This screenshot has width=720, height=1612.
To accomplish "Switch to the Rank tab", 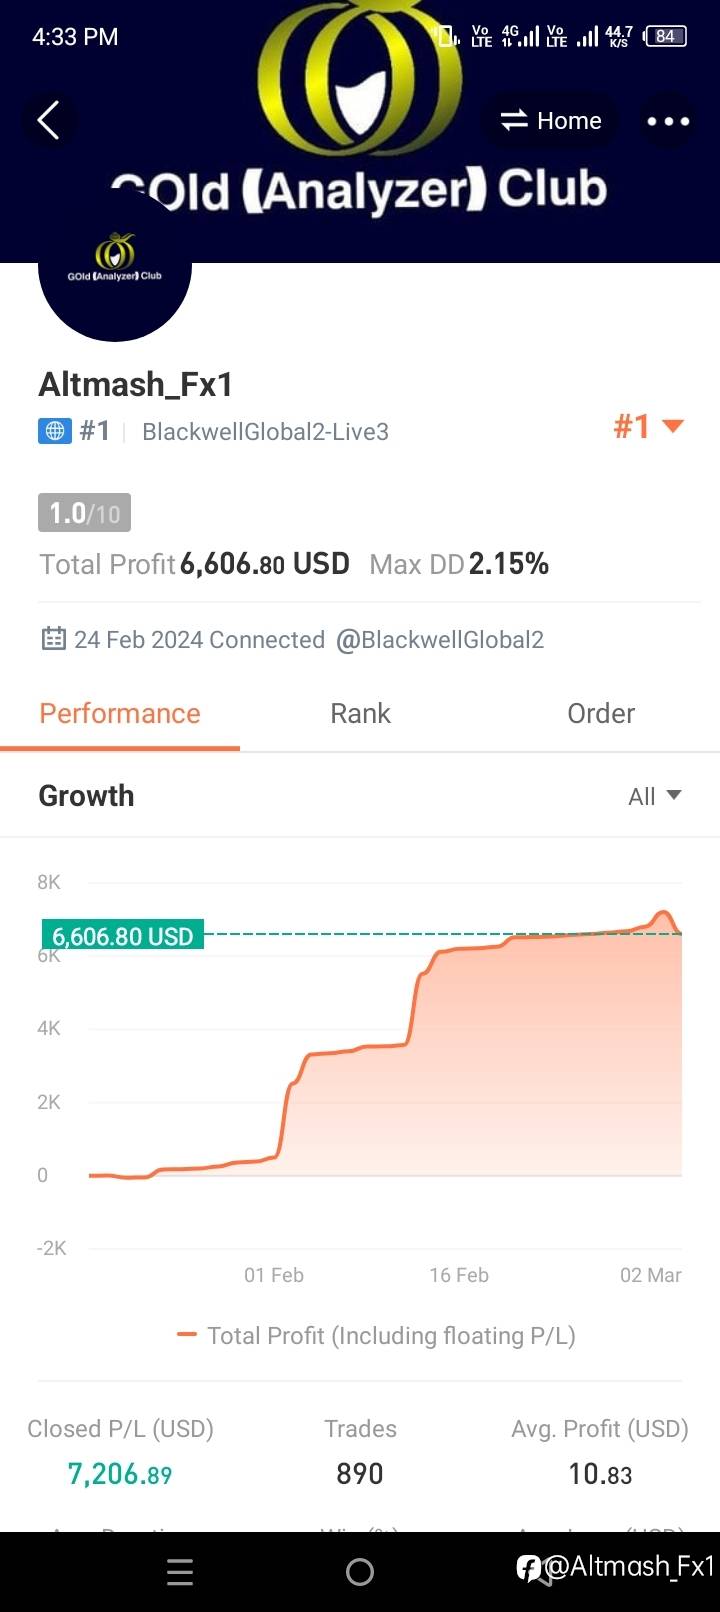I will pos(360,713).
